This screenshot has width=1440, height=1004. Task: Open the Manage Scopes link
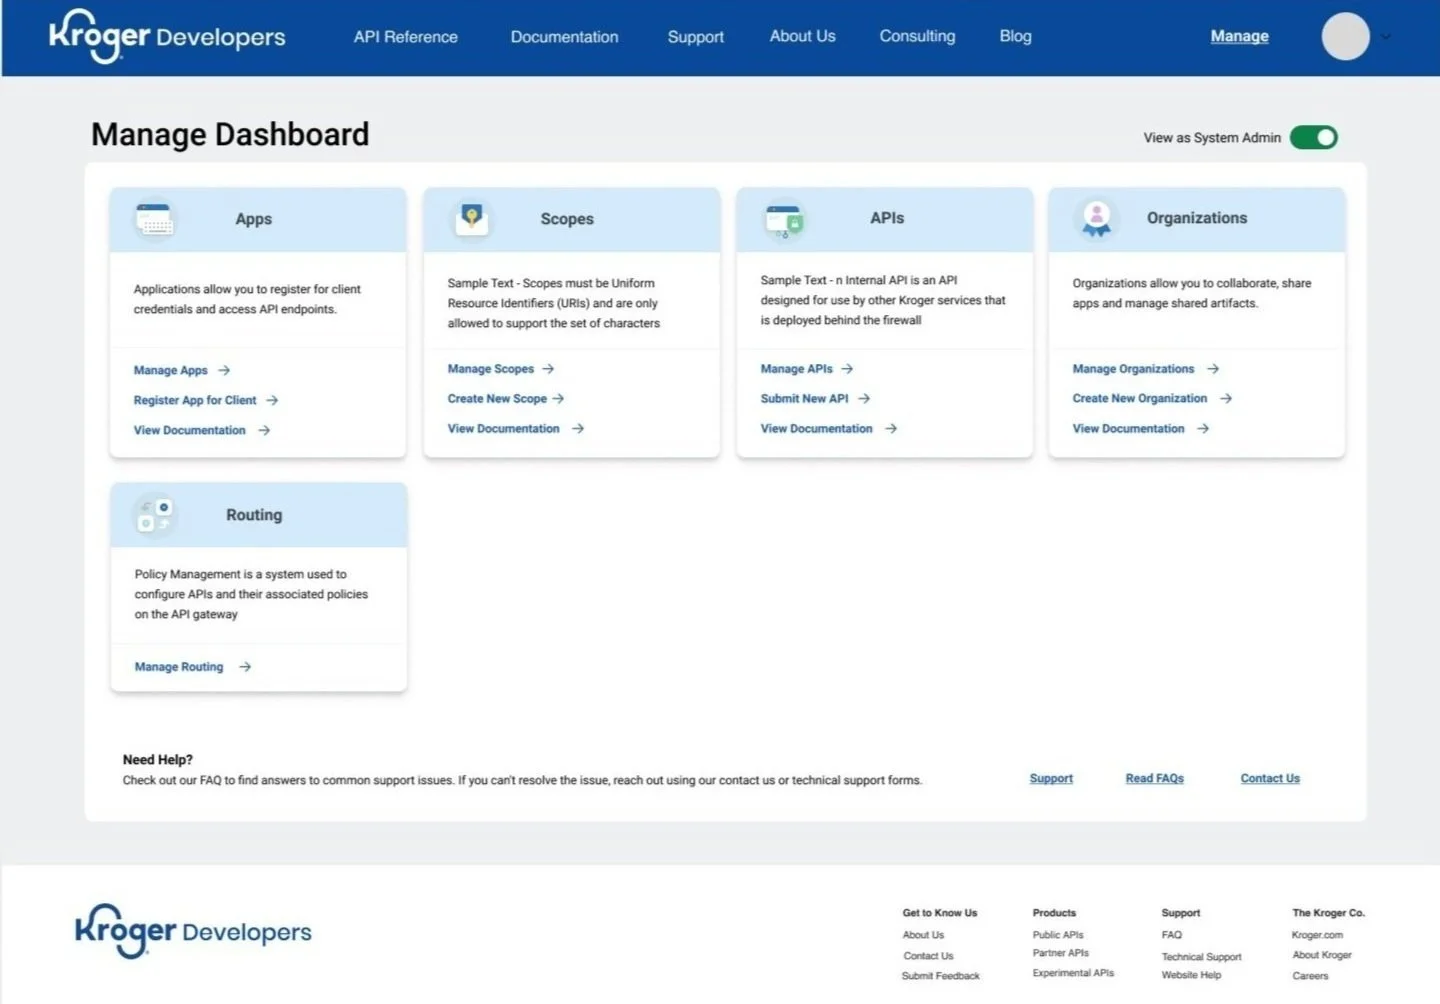tap(491, 369)
